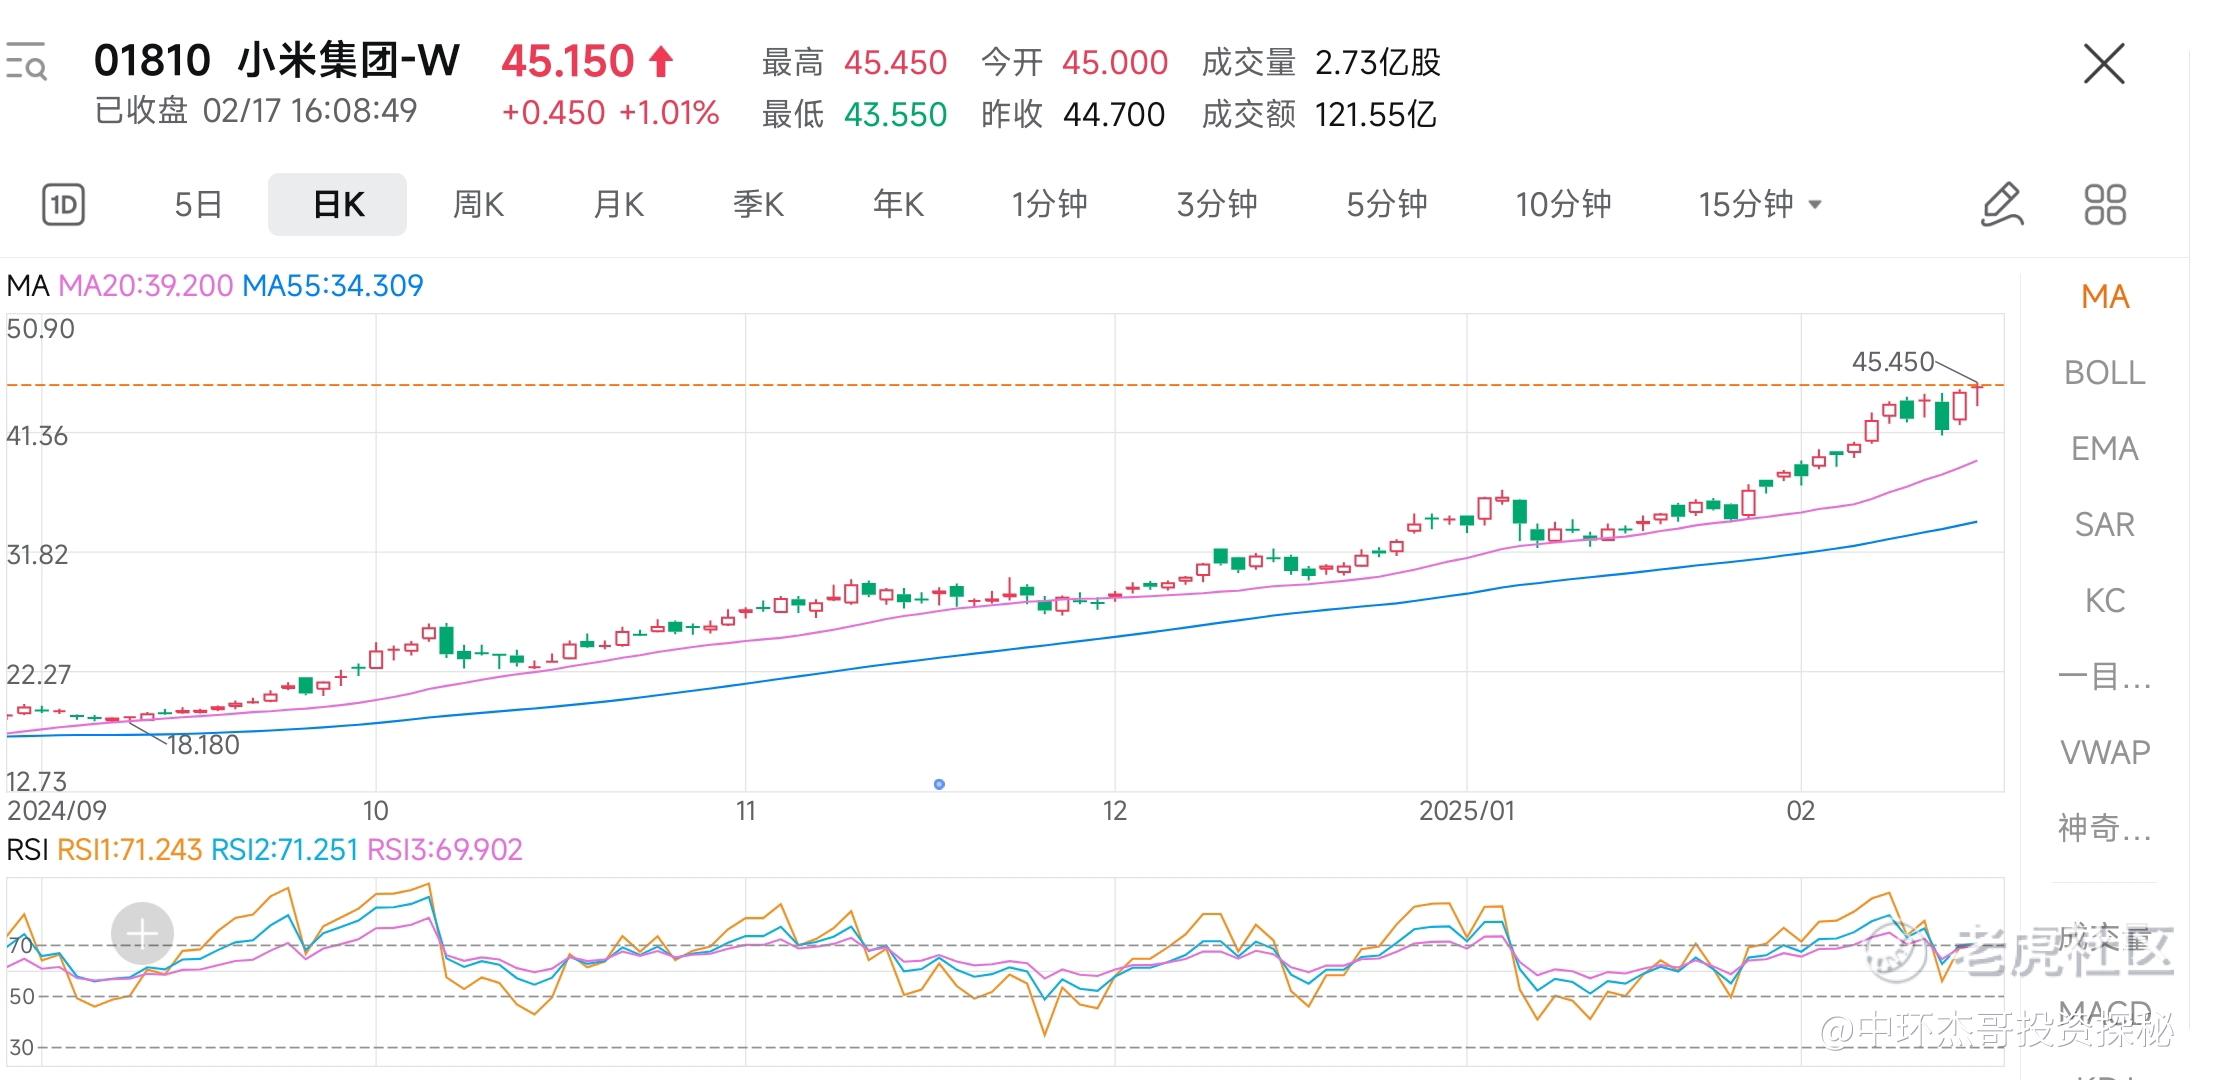The width and height of the screenshot is (2218, 1080).
Task: Select the 1分钟 interval
Action: 1049,205
